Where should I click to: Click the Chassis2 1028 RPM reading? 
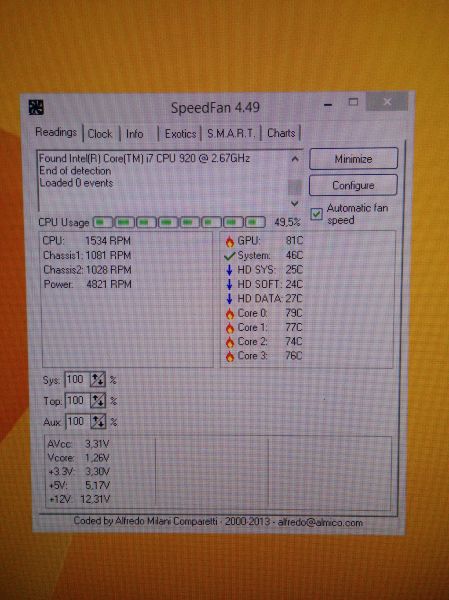[87, 270]
